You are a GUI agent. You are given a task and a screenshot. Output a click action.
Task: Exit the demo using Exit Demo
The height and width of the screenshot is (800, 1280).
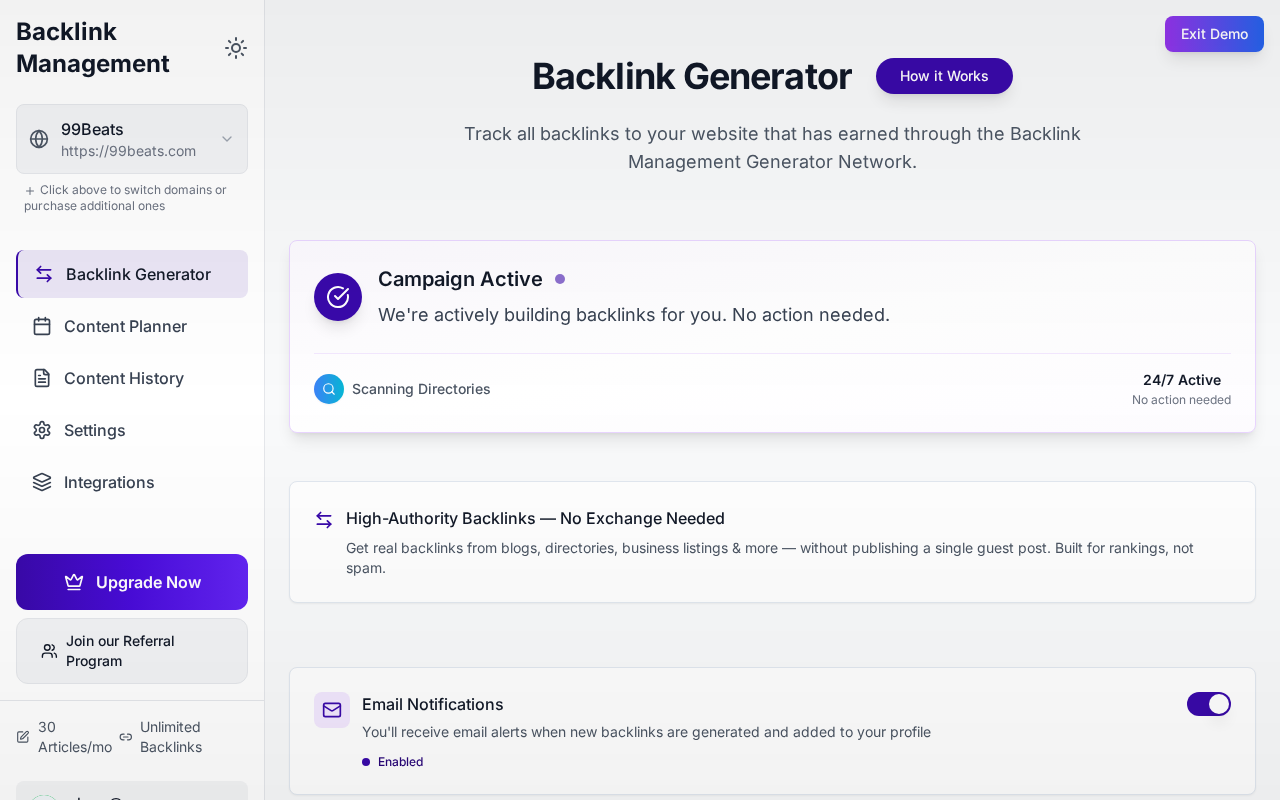pos(1214,34)
